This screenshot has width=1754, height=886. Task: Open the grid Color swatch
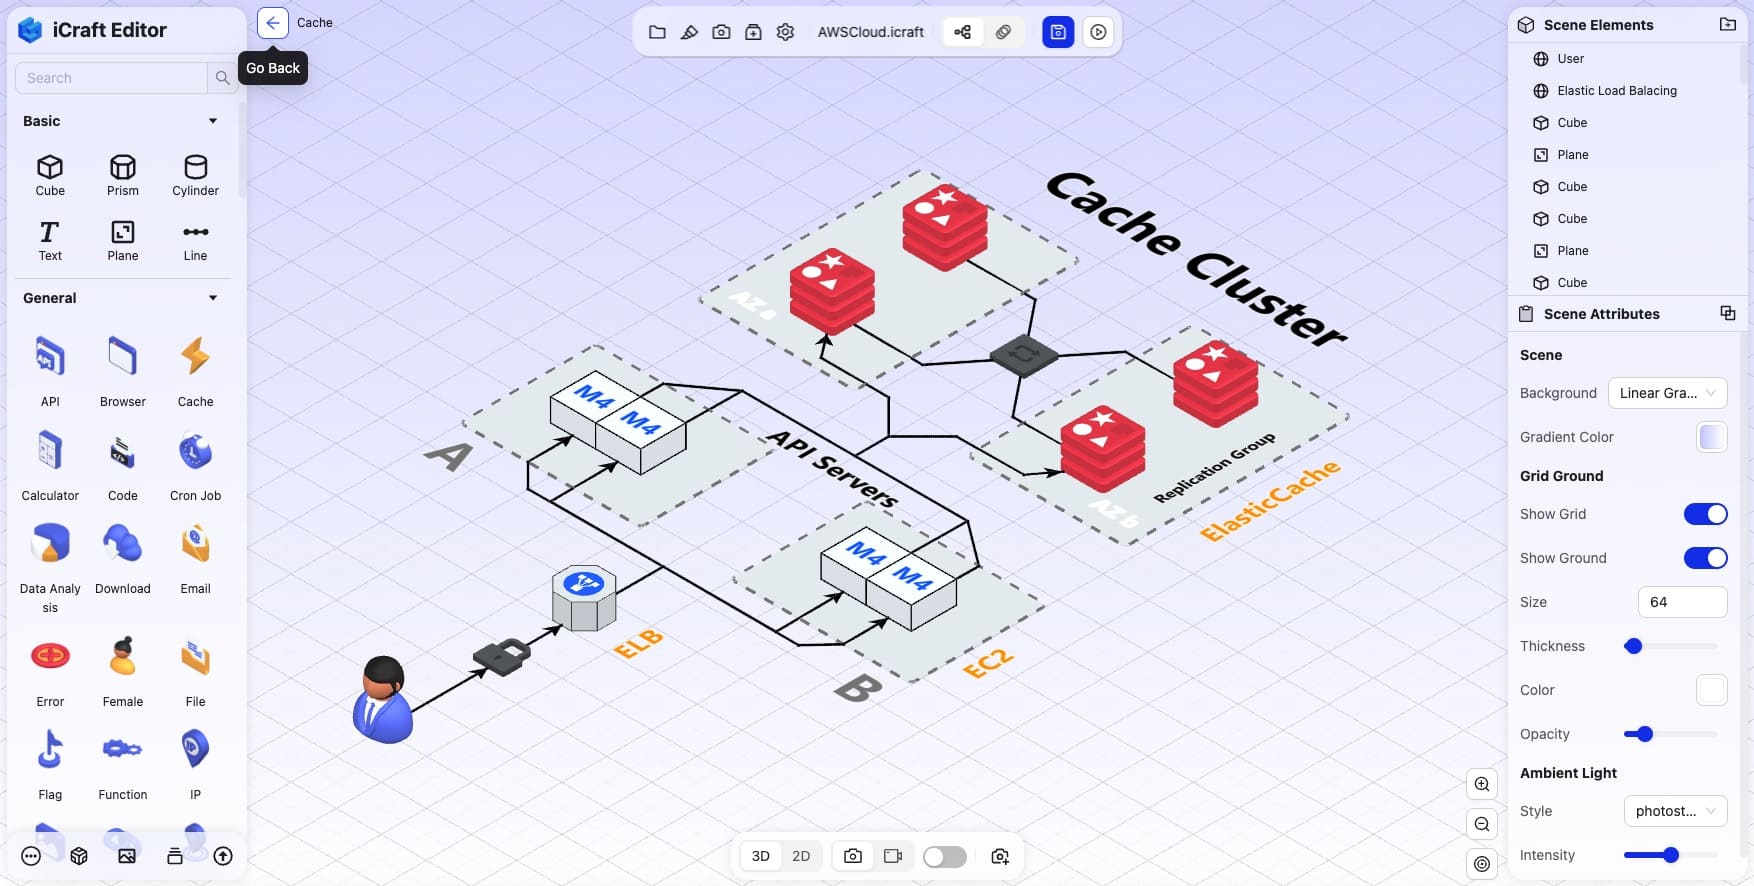(x=1711, y=690)
